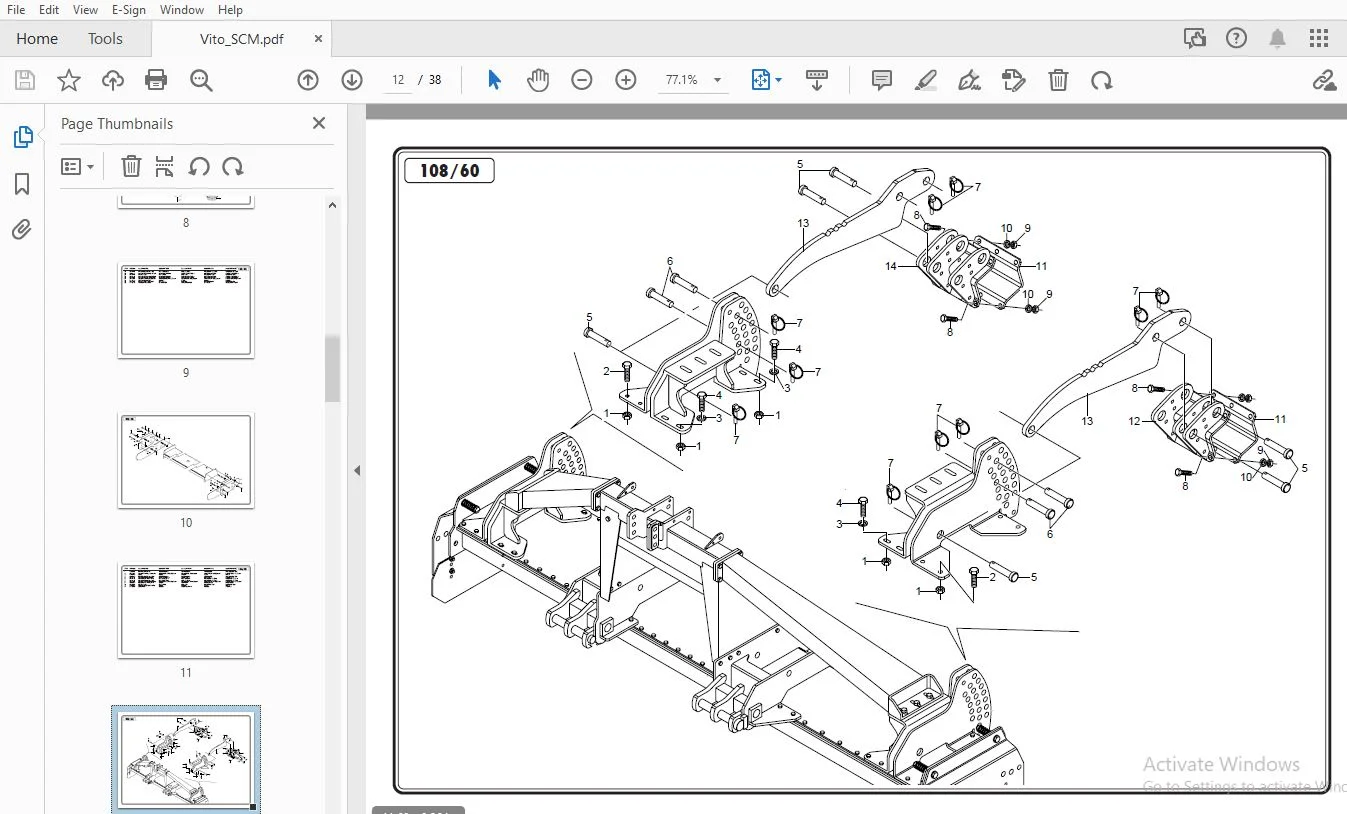Screen dimensions: 1347x814
Task: Save the PDF file
Action: coord(25,80)
